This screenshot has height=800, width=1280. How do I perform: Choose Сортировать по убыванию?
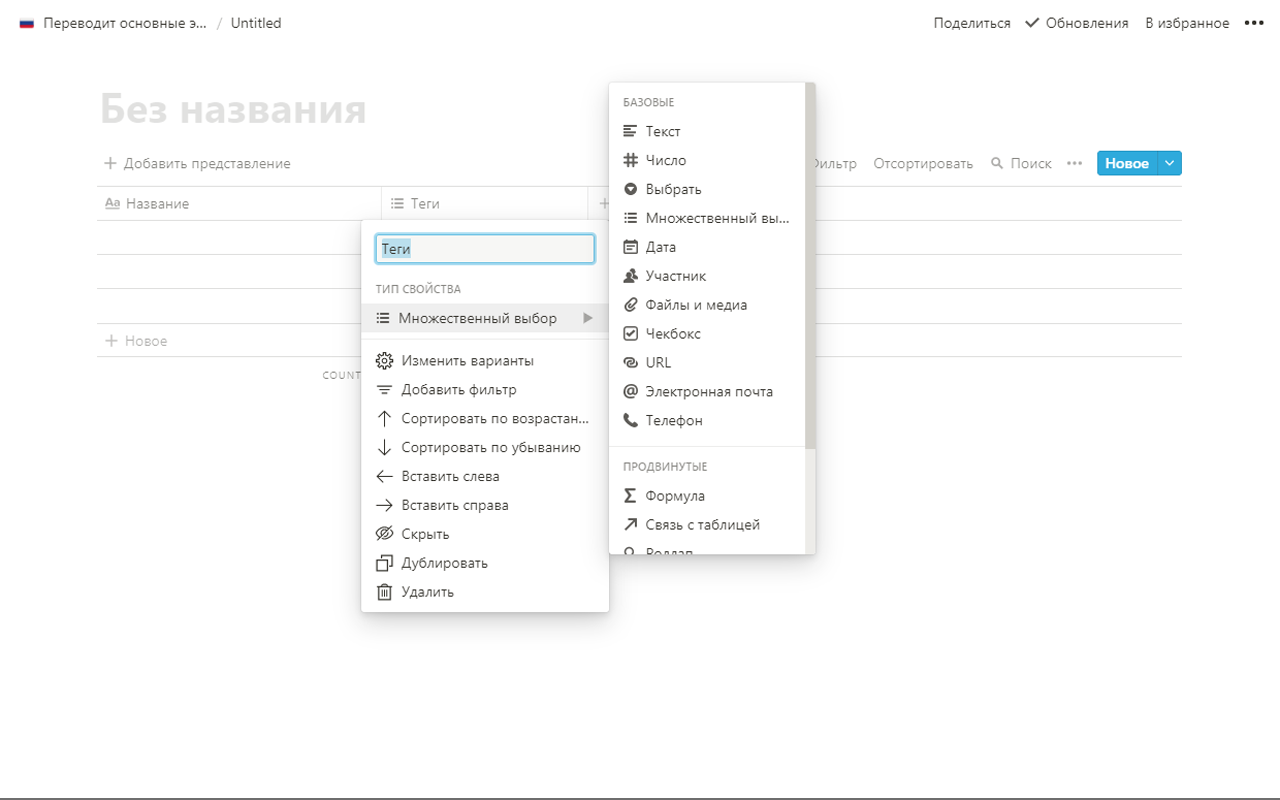point(490,448)
